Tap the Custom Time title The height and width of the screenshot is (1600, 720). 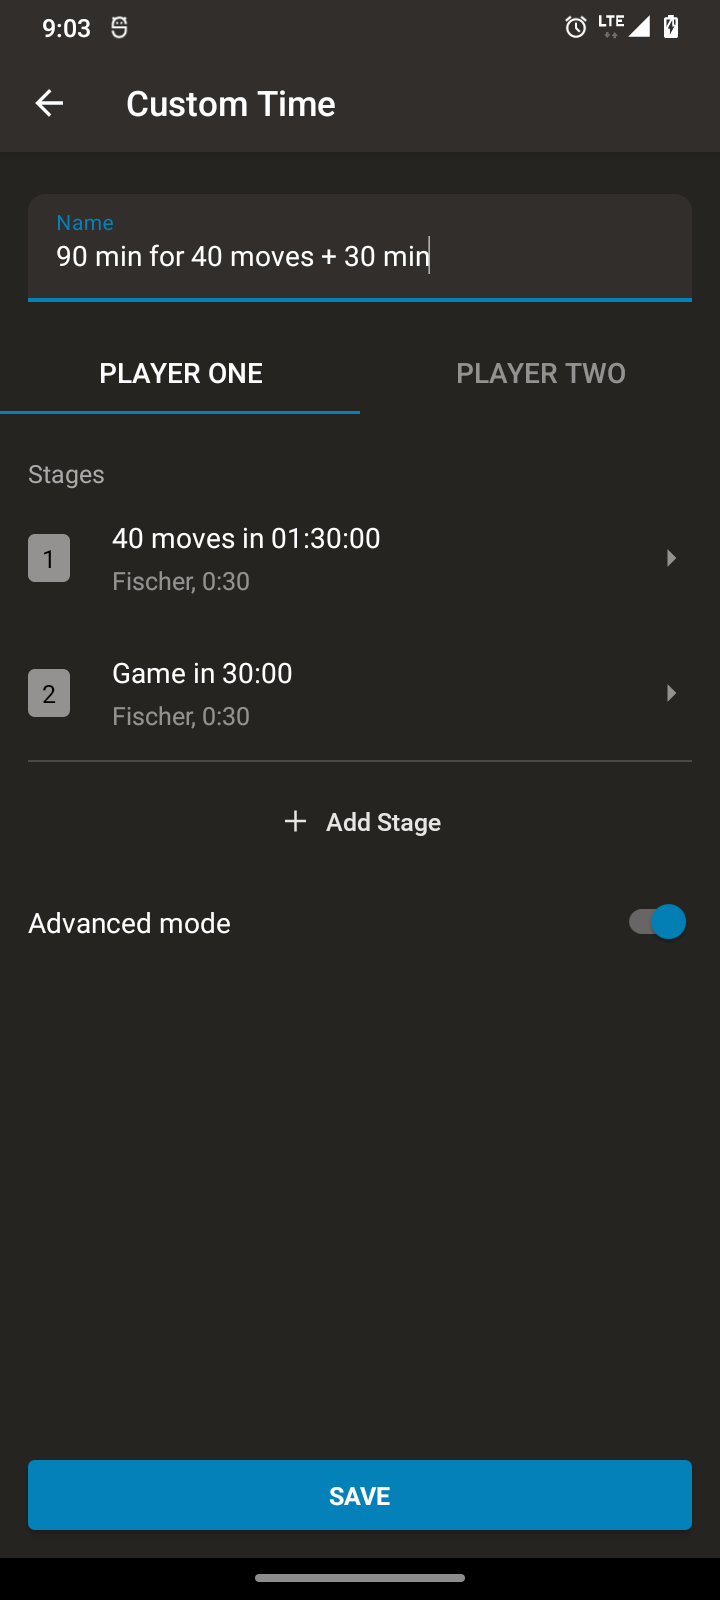click(x=231, y=104)
